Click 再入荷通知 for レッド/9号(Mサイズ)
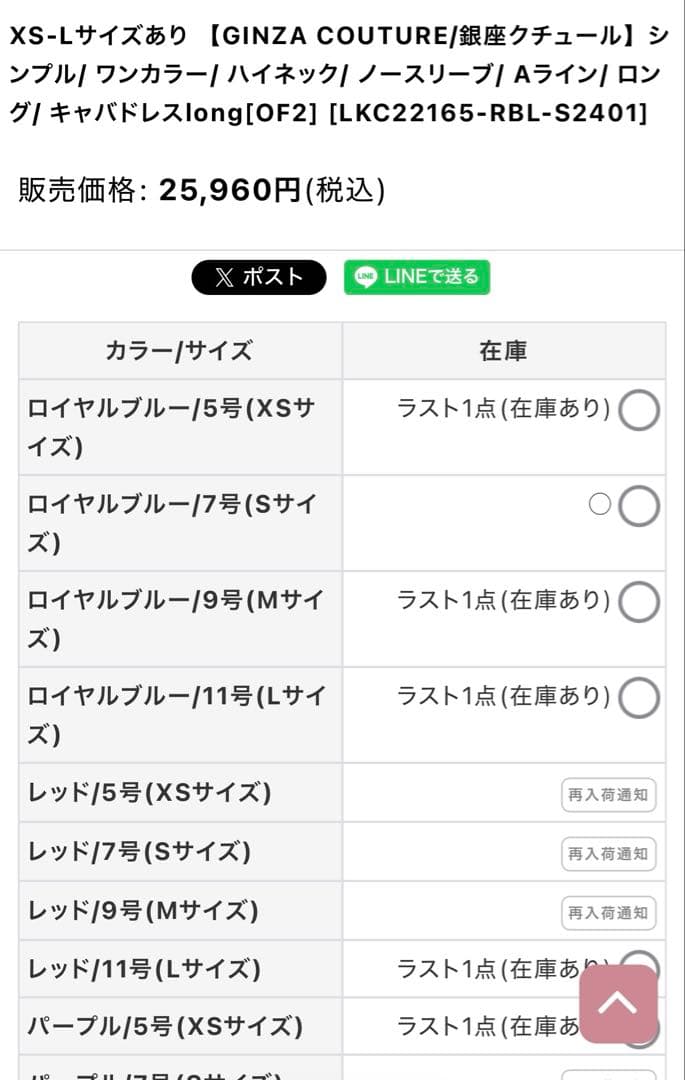Screen dimensions: 685x1080 (x=609, y=912)
